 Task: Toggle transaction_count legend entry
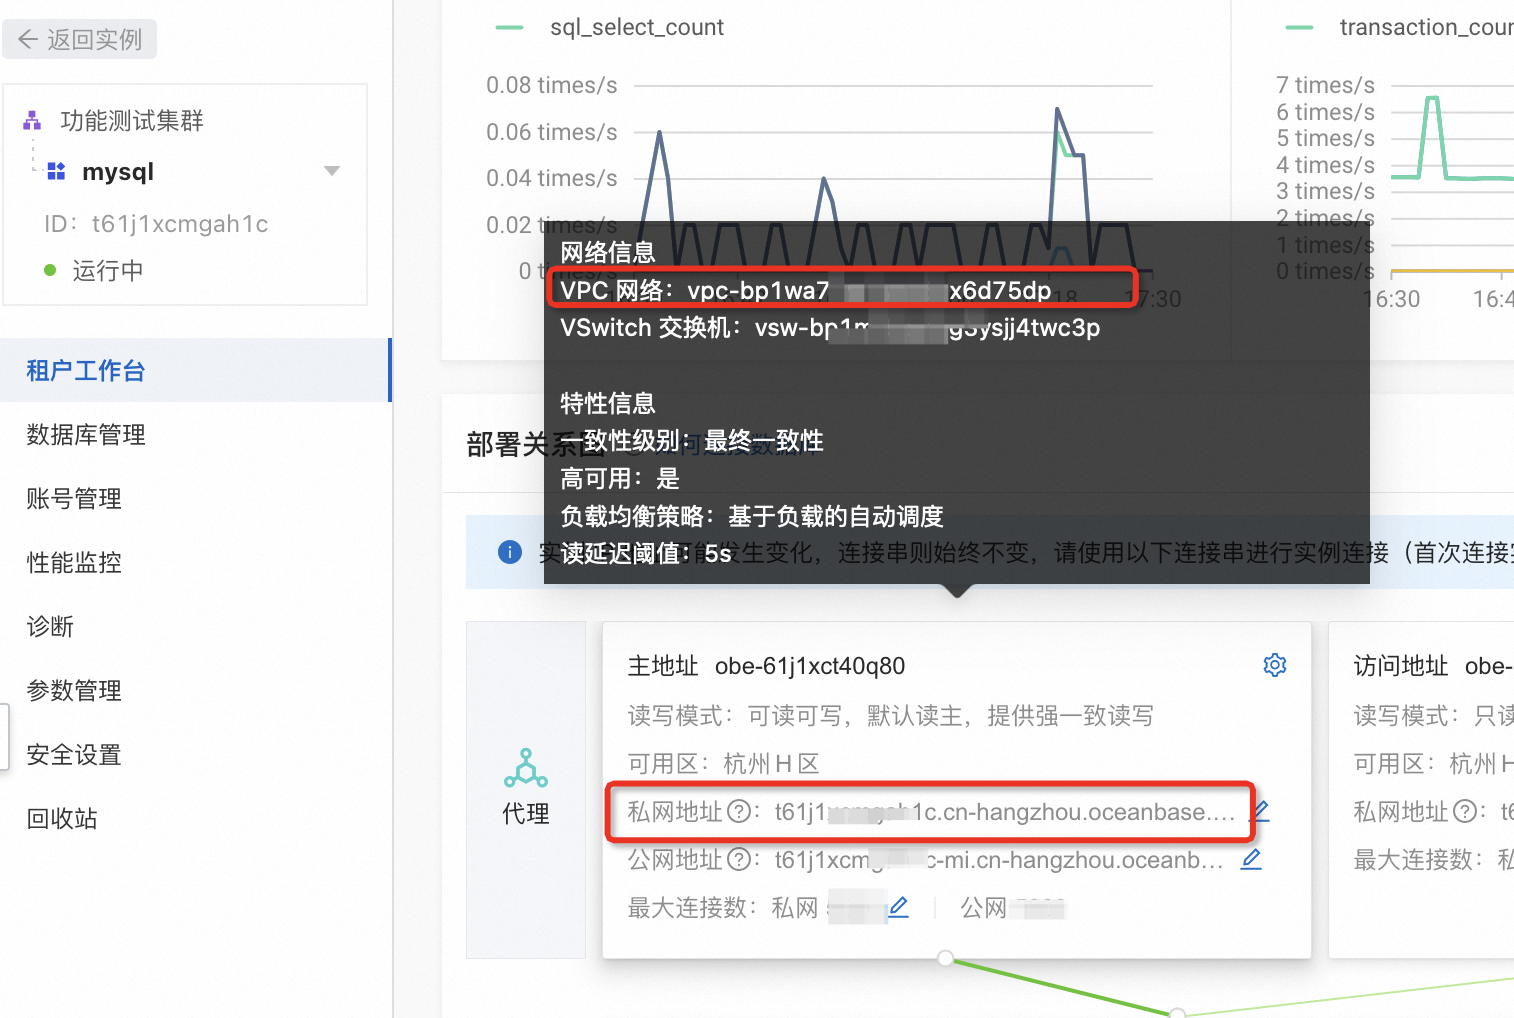pos(1400,27)
